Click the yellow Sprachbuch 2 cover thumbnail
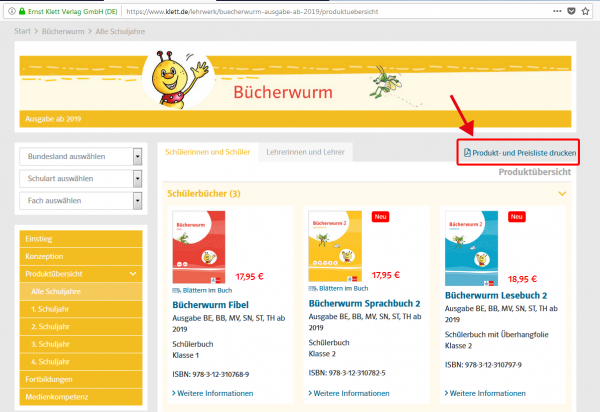 [x=335, y=246]
